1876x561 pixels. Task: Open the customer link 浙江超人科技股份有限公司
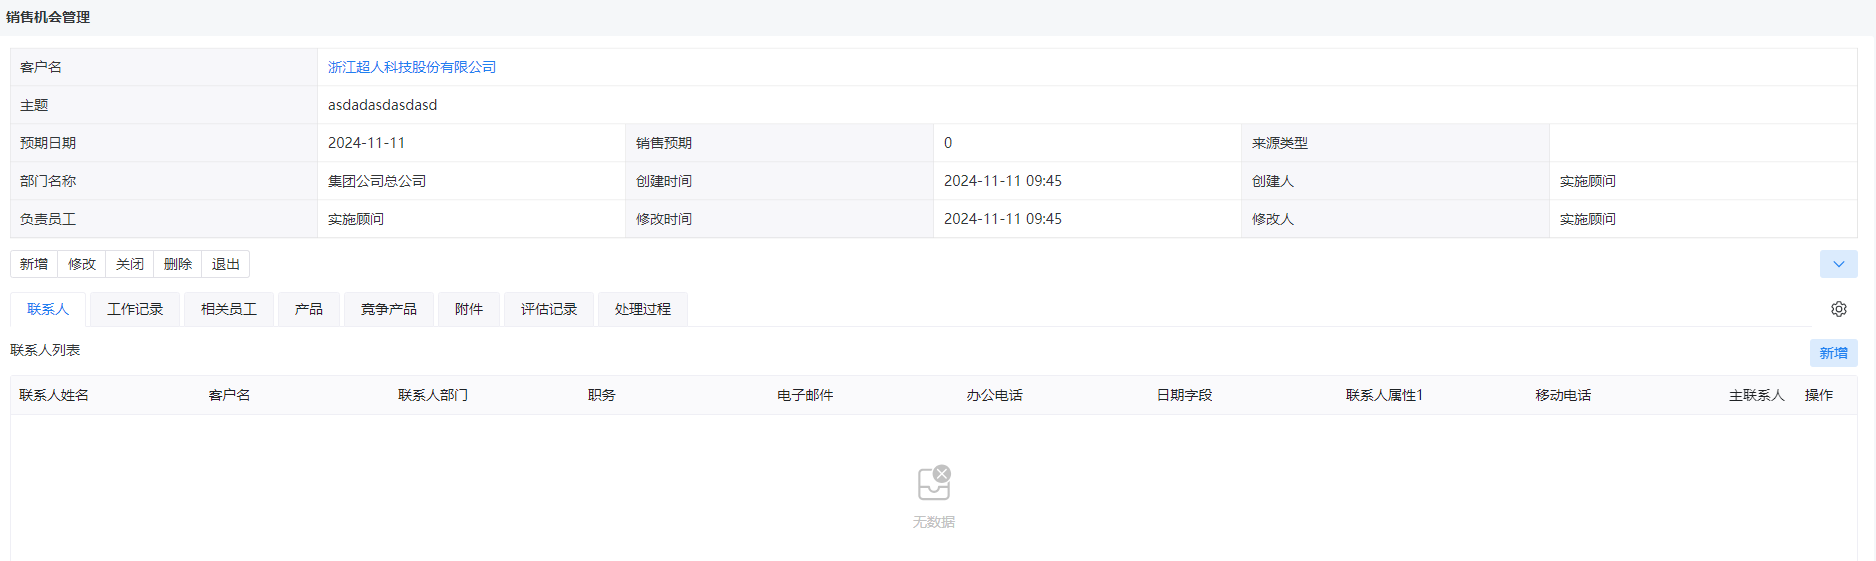[412, 67]
